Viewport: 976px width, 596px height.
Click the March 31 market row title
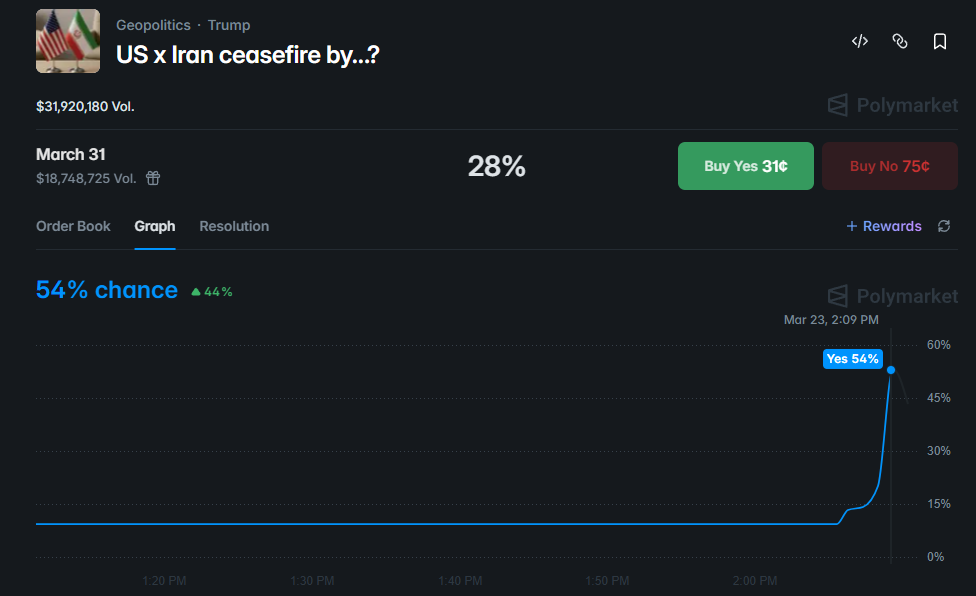point(71,154)
